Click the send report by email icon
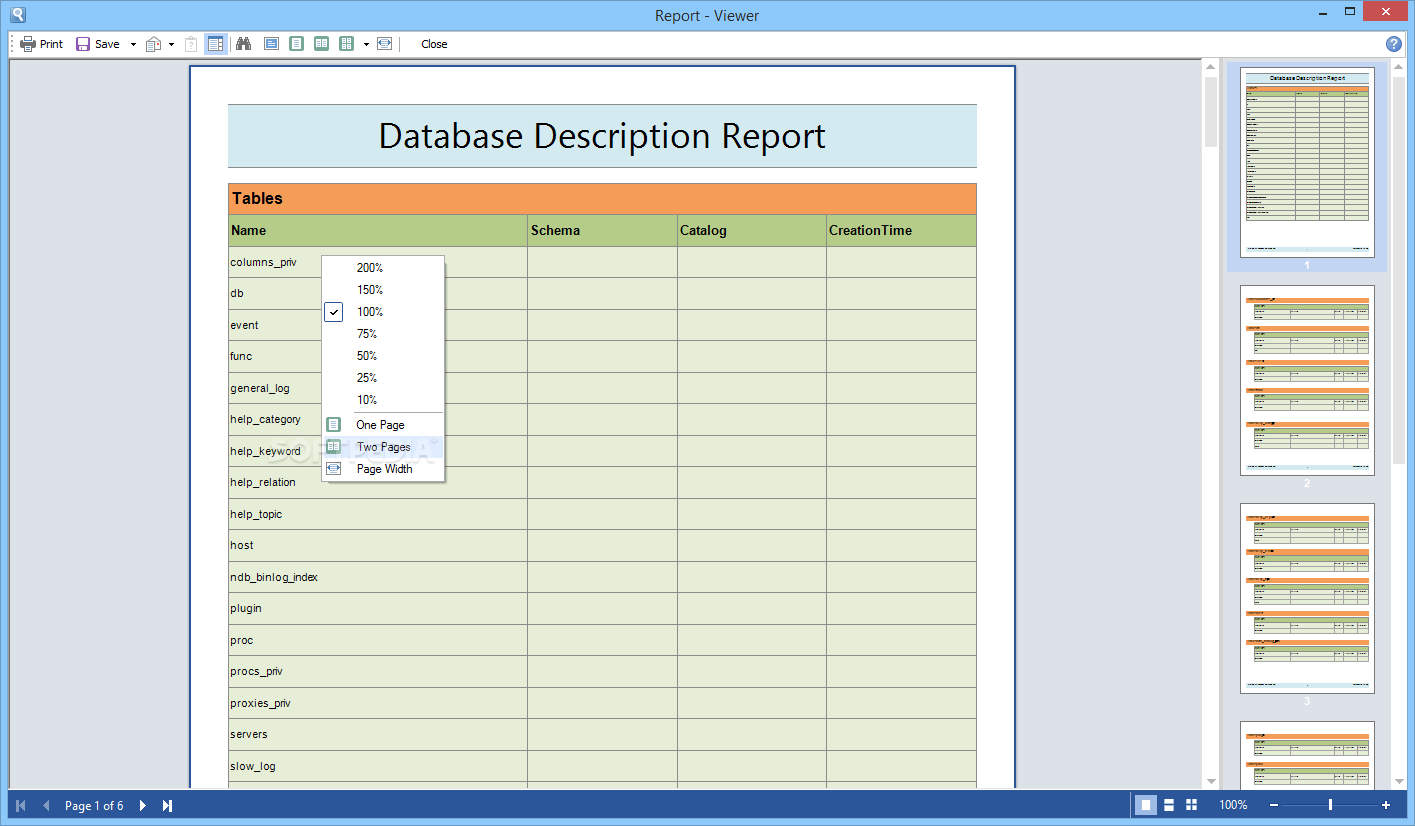This screenshot has height=826, width=1415. point(154,44)
